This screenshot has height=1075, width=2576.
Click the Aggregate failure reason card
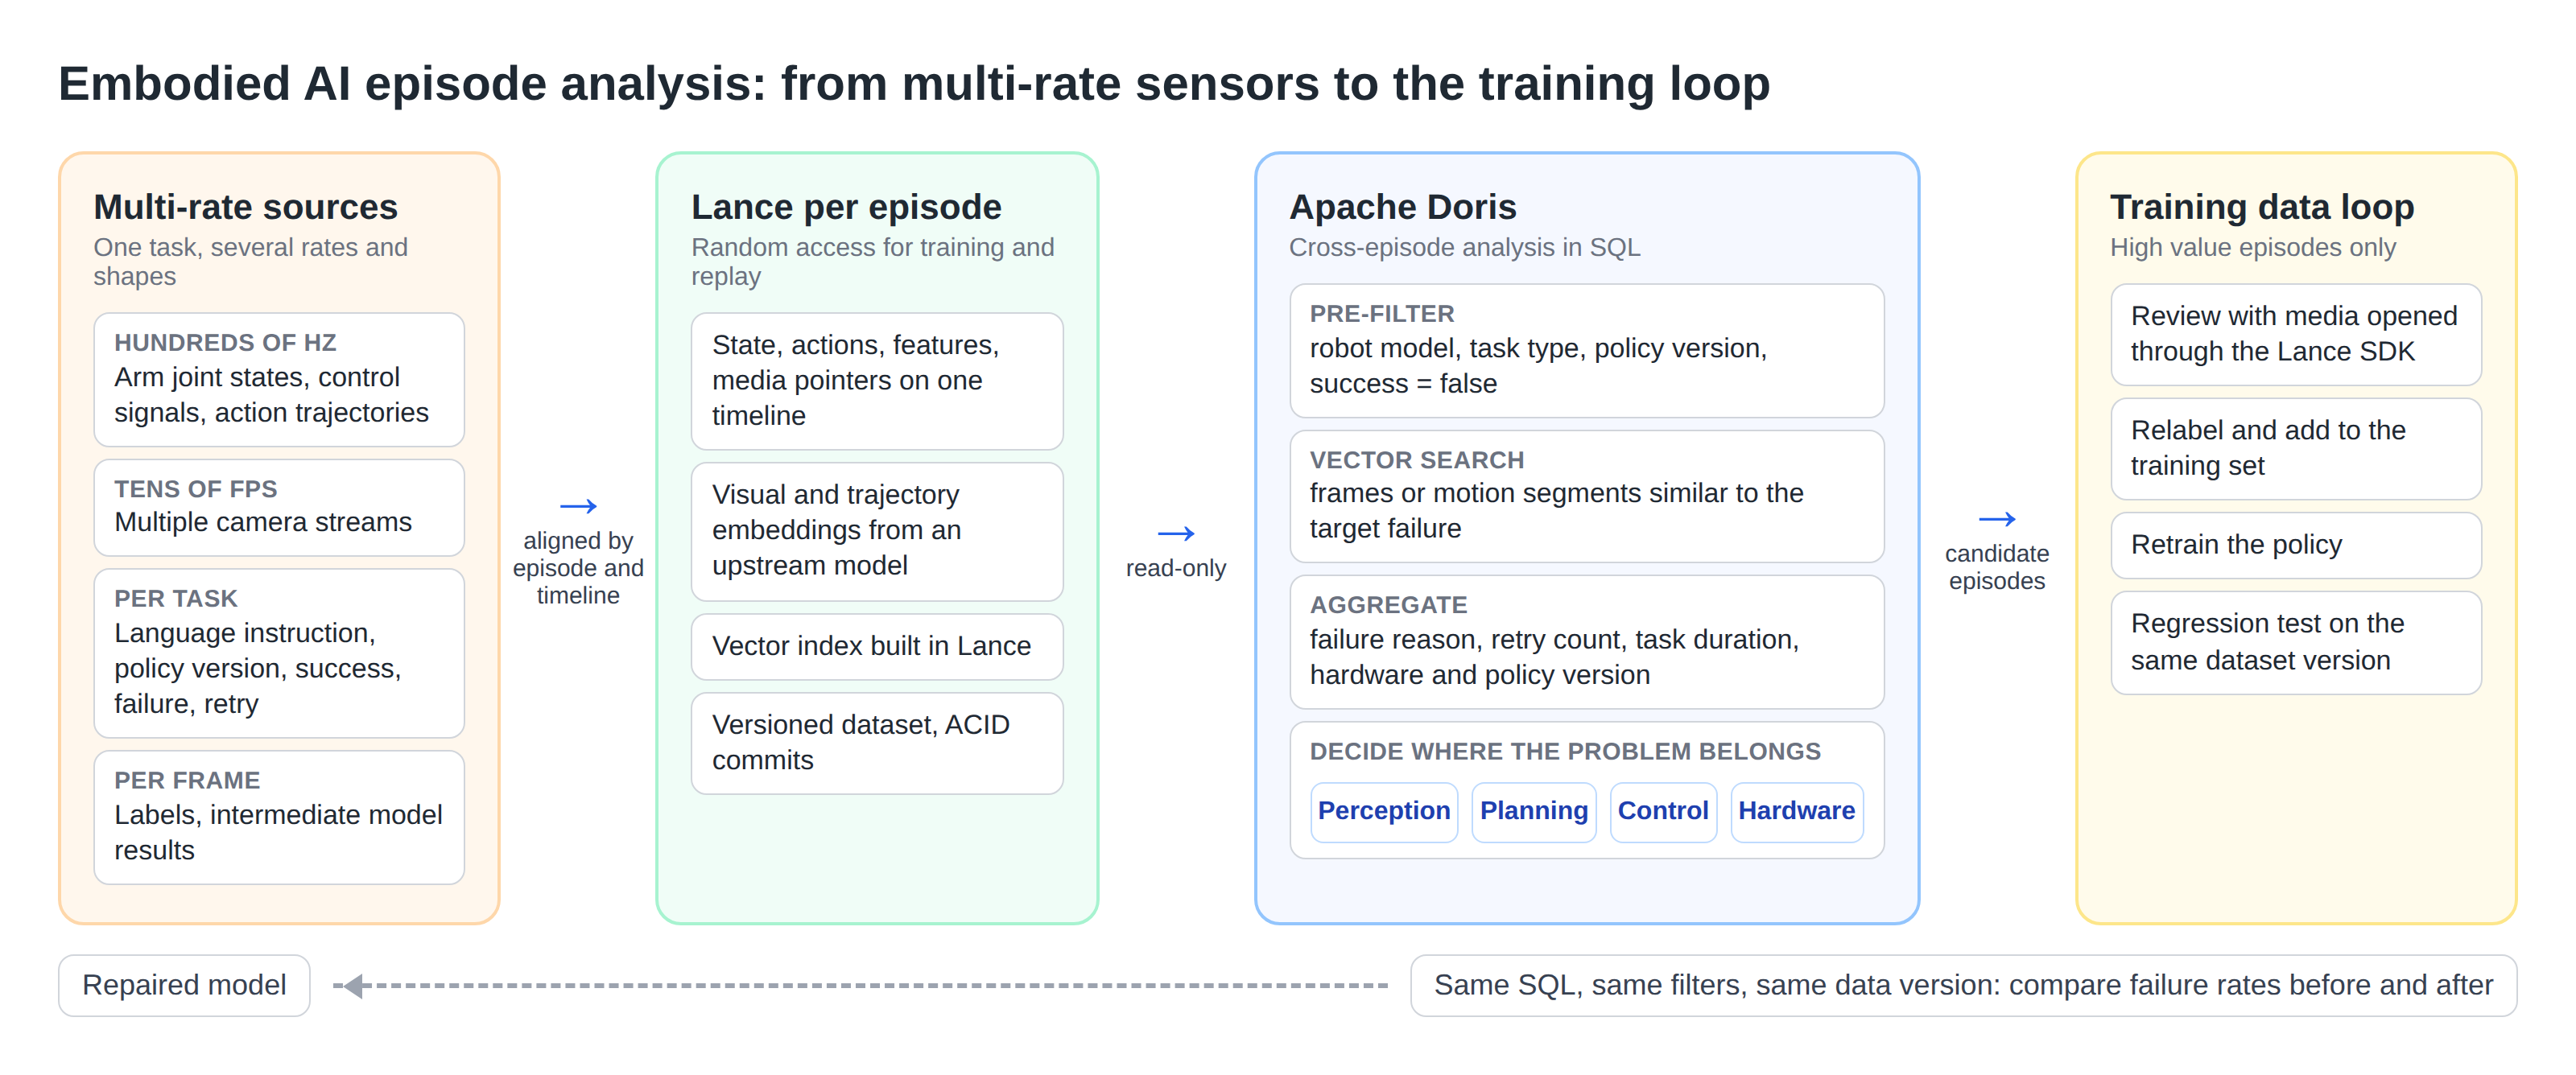click(x=1587, y=642)
